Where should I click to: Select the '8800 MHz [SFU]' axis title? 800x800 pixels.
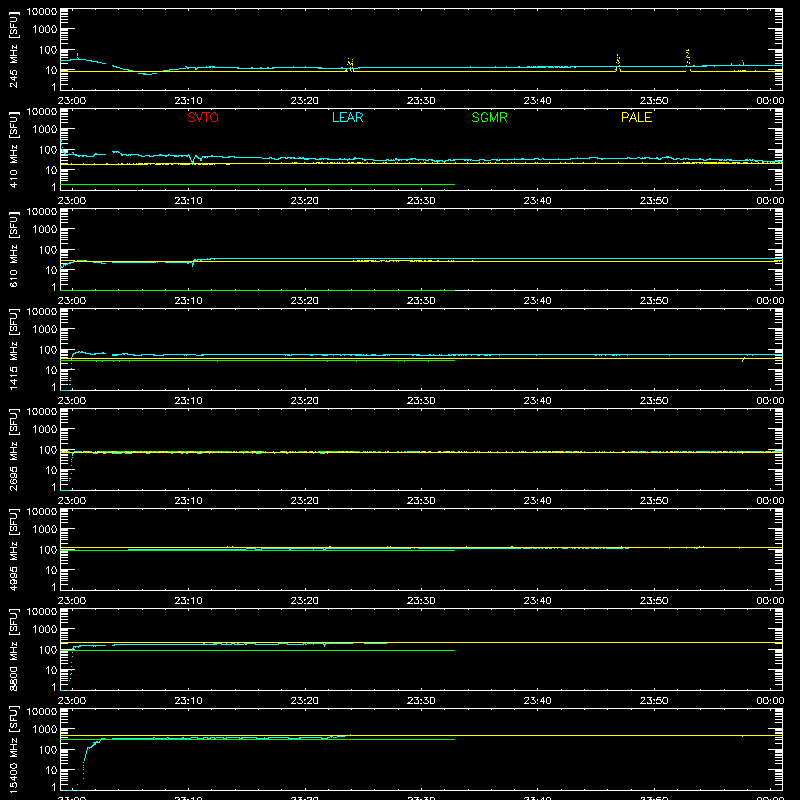14,649
